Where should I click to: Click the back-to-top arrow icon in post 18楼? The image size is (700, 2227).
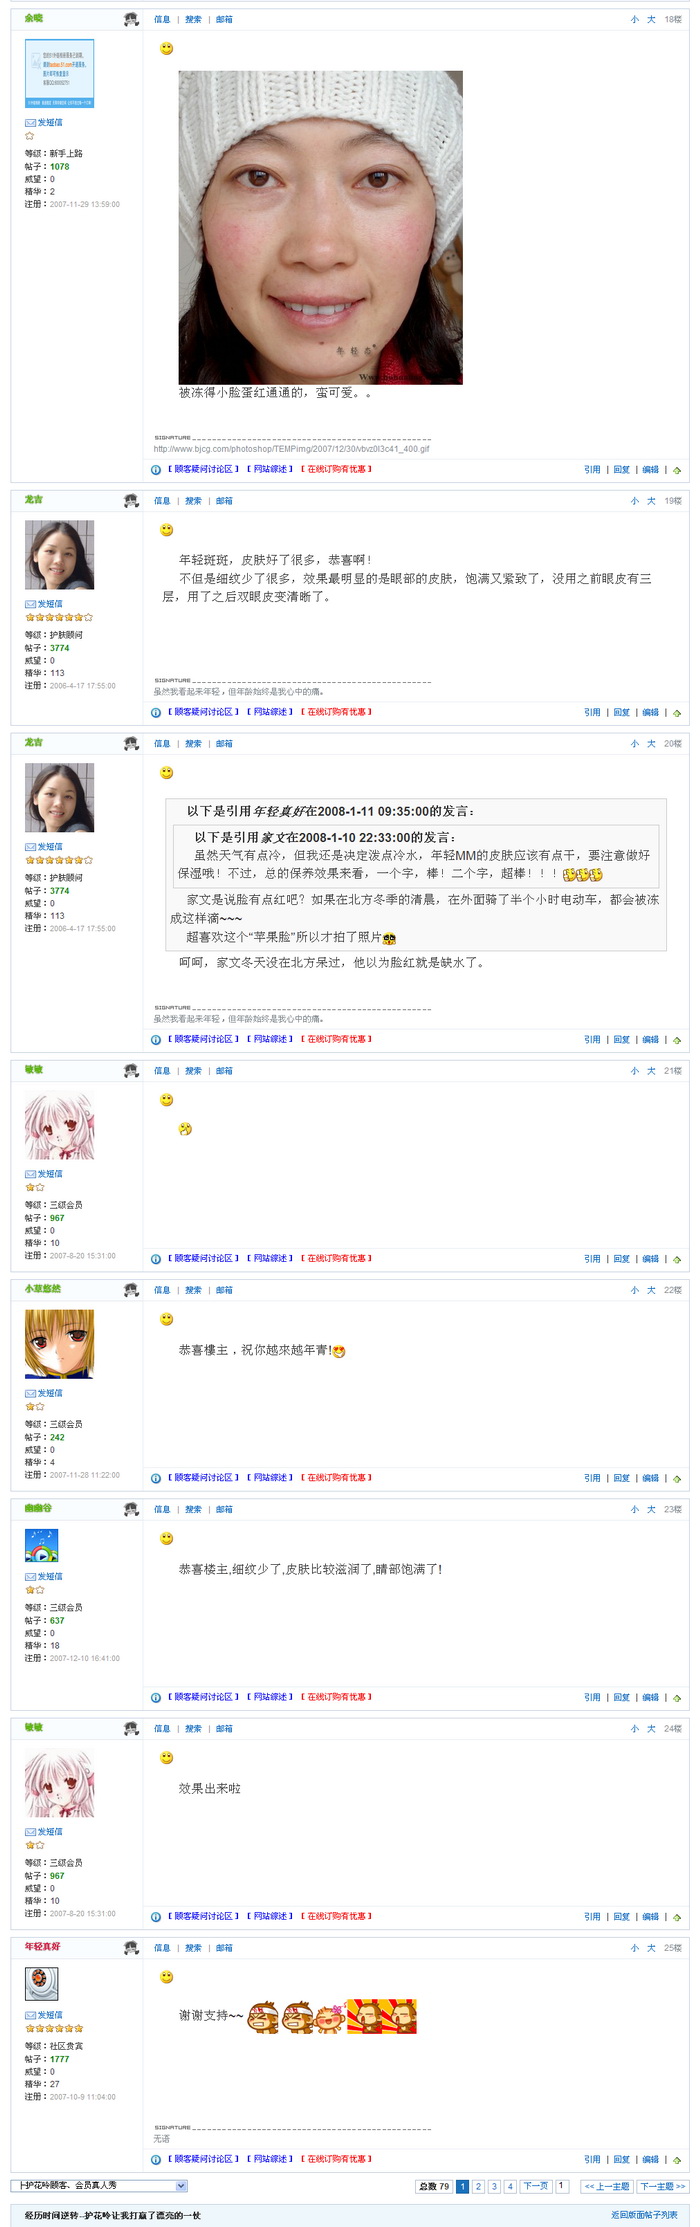[677, 470]
